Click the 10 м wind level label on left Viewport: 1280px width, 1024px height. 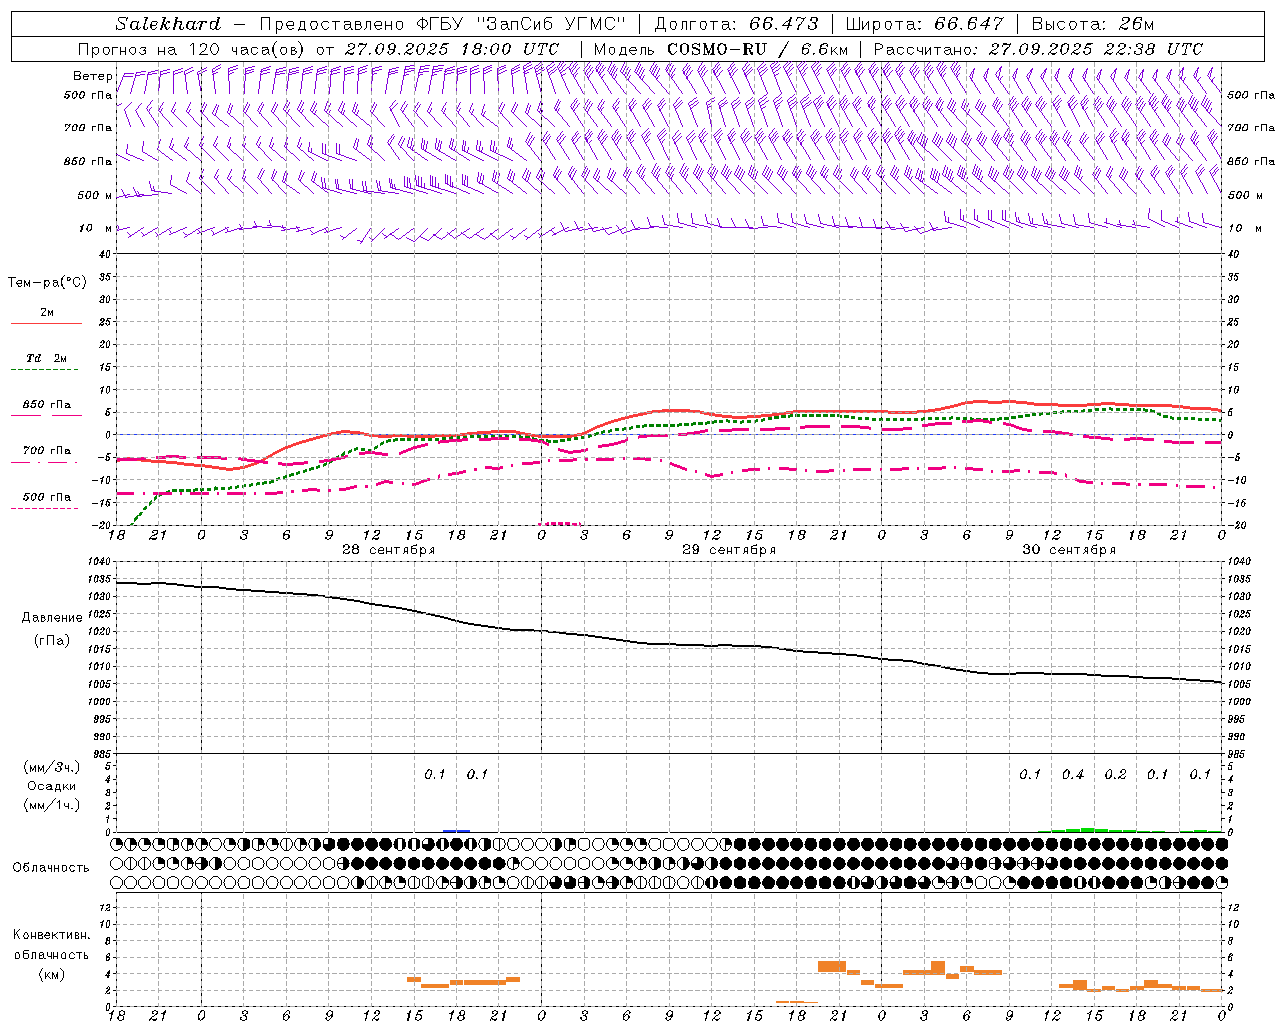coord(96,228)
